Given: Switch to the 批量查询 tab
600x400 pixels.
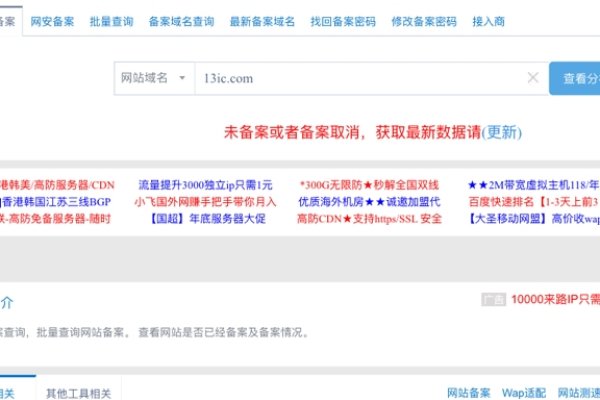Looking at the screenshot, I should (111, 21).
